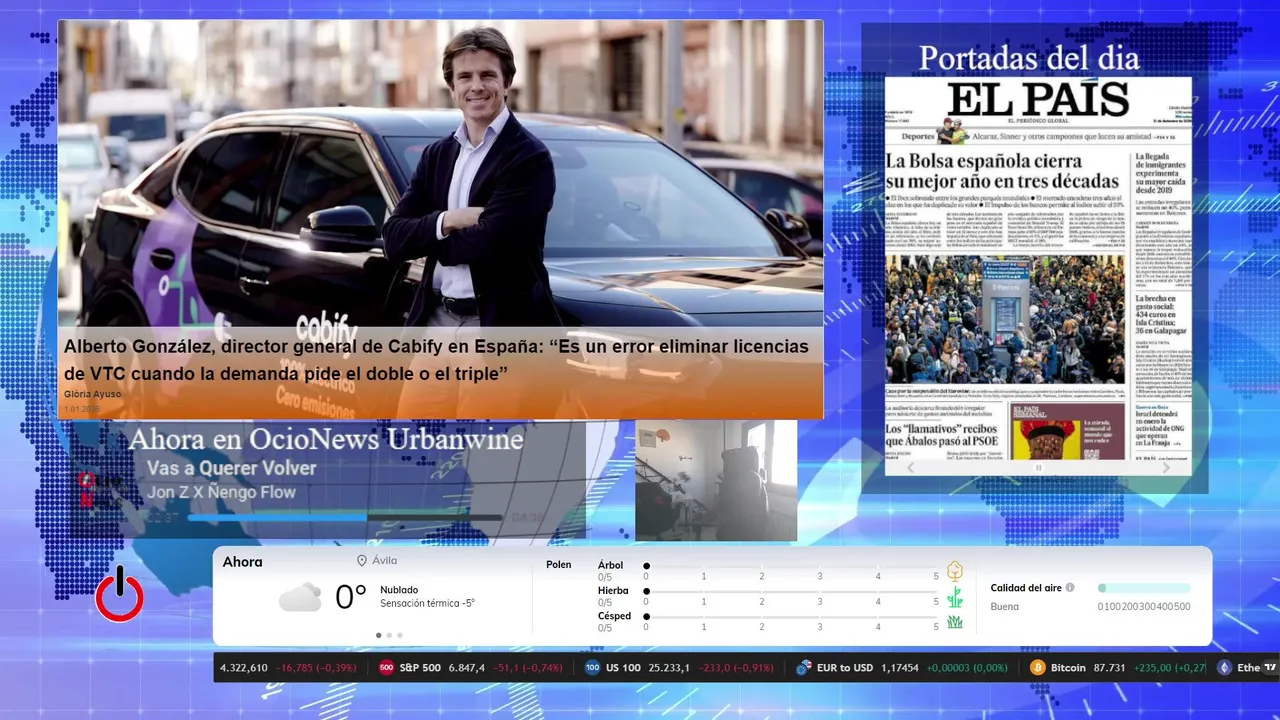This screenshot has width=1280, height=720.
Task: Click the US 100 blue badge icon
Action: coord(592,668)
